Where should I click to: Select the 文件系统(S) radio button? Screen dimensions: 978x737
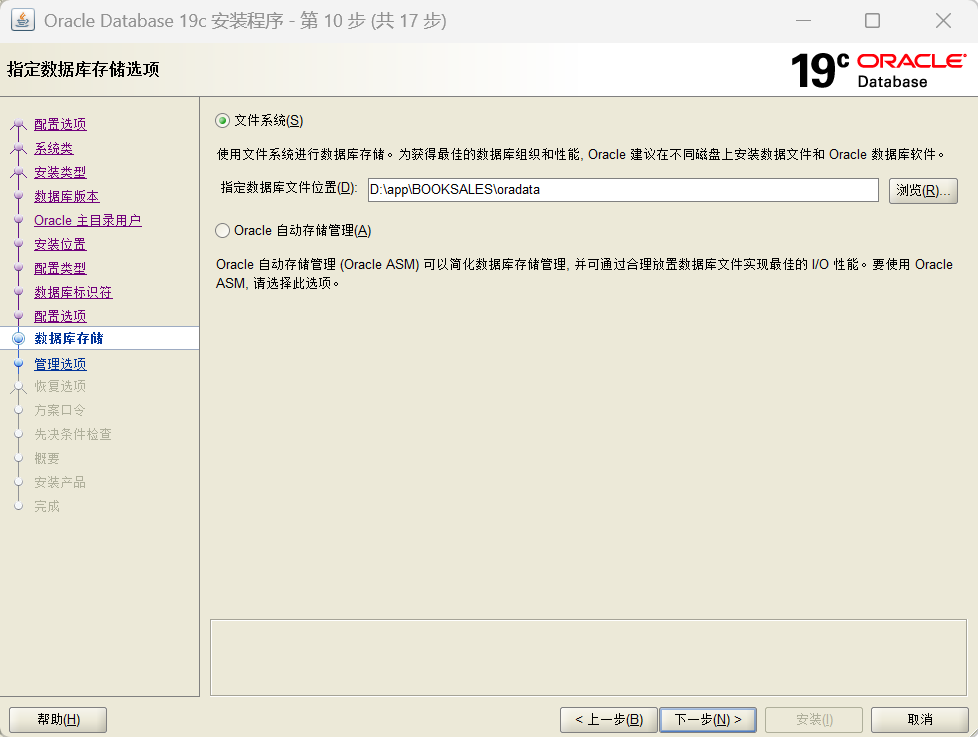click(223, 120)
